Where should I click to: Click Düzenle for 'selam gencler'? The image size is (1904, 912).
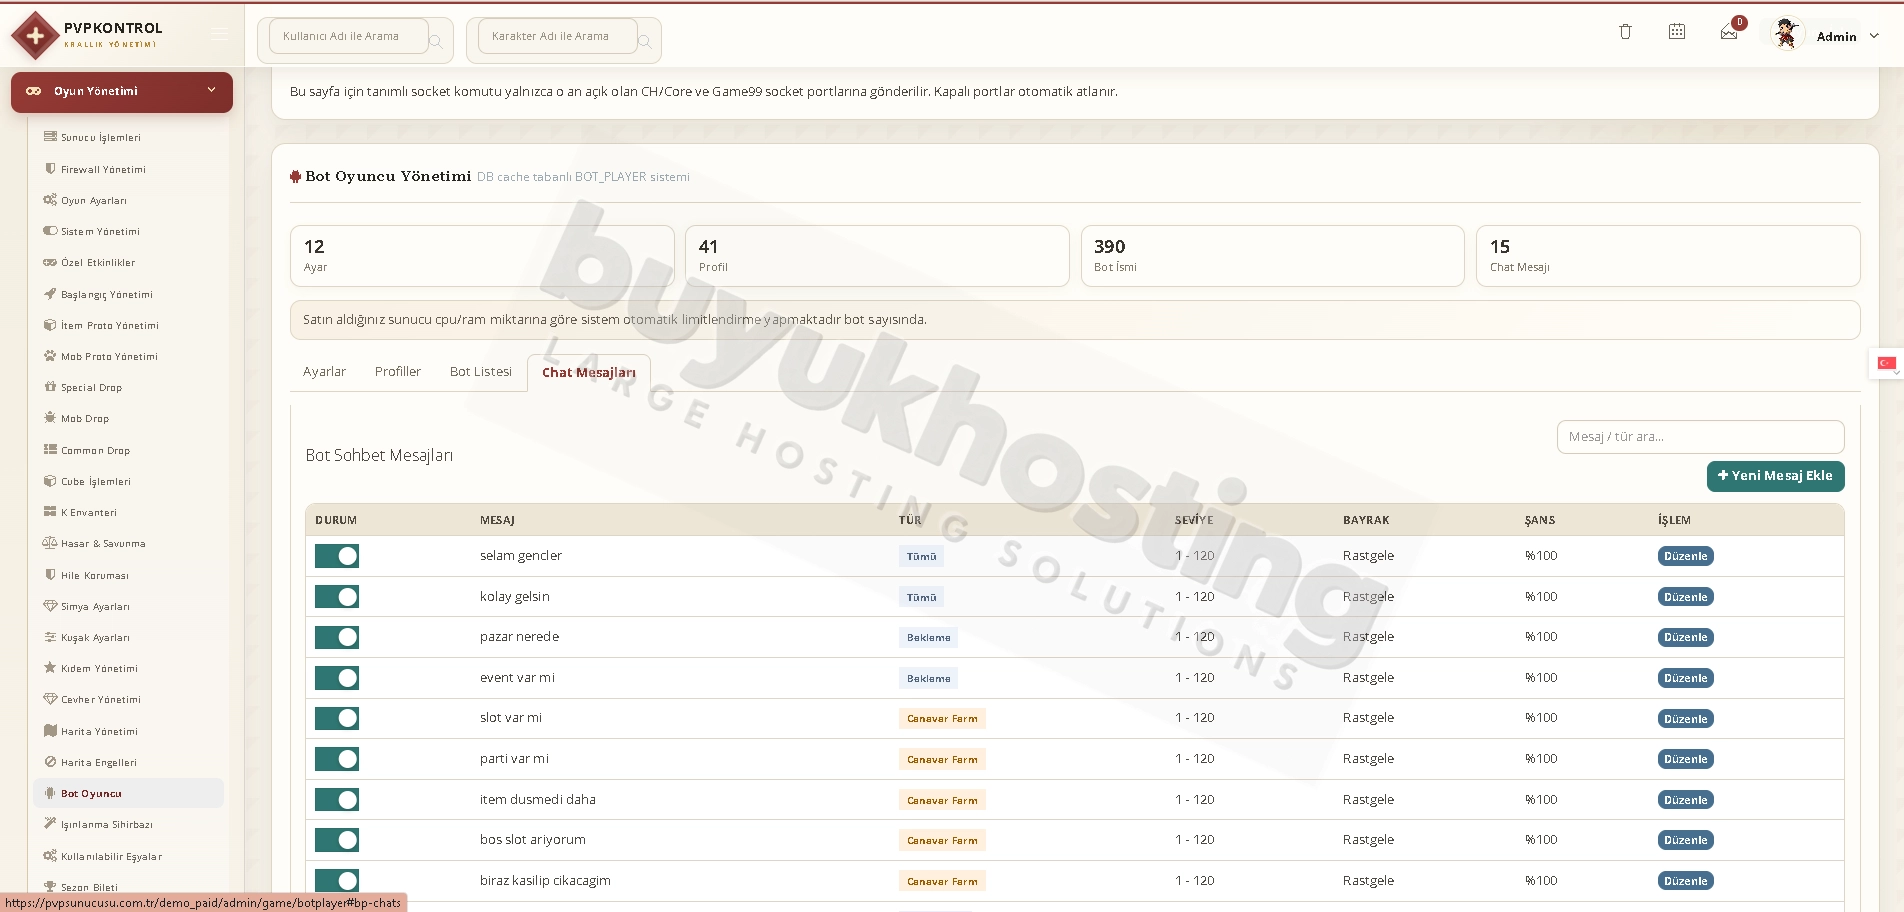click(x=1685, y=556)
